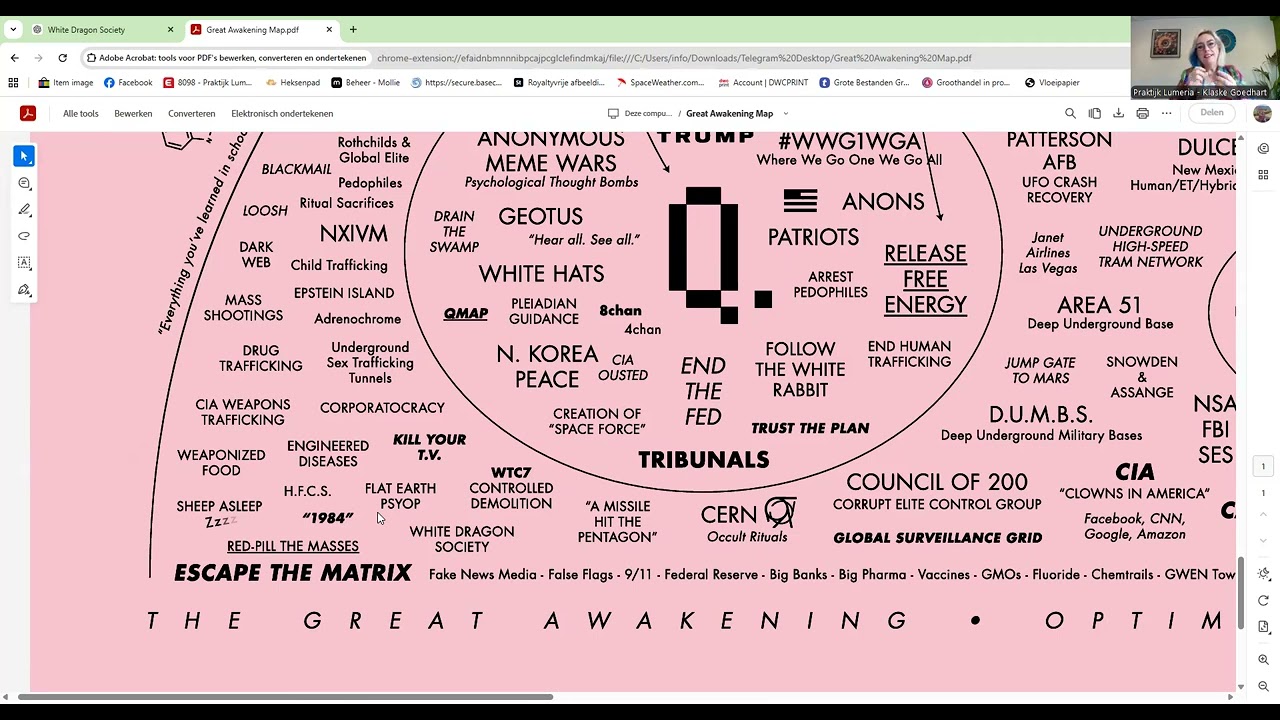Open the Heksenpad bookmark
Viewport: 1280px width, 720px height.
tap(292, 83)
